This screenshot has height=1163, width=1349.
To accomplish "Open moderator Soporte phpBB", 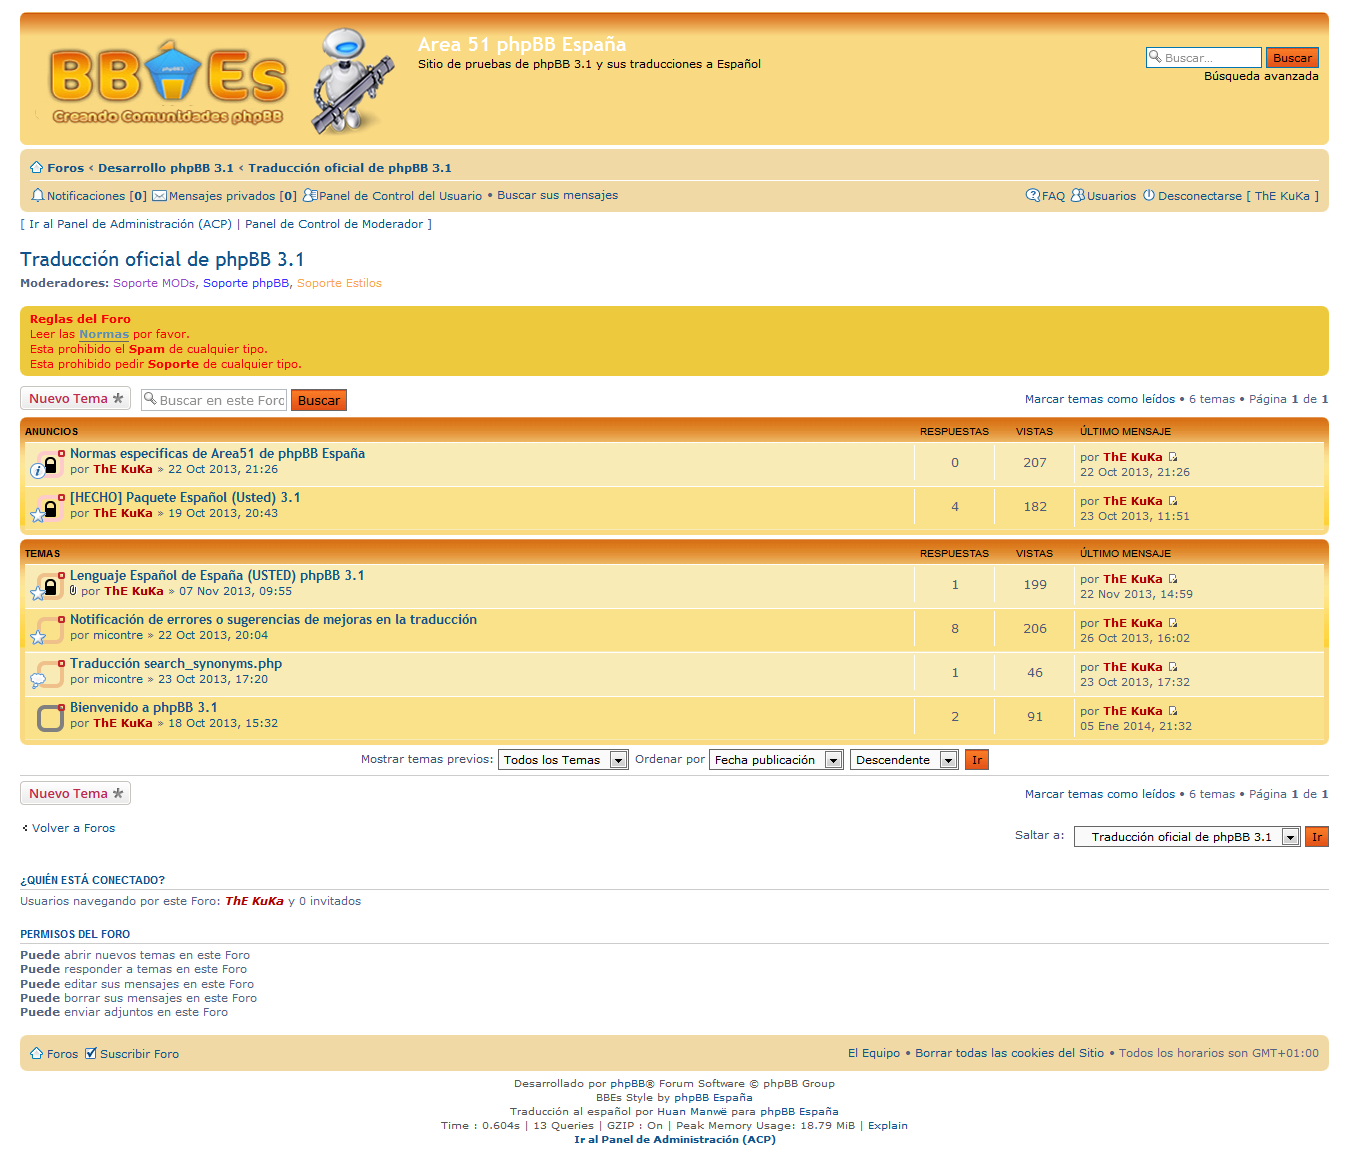I will [246, 283].
